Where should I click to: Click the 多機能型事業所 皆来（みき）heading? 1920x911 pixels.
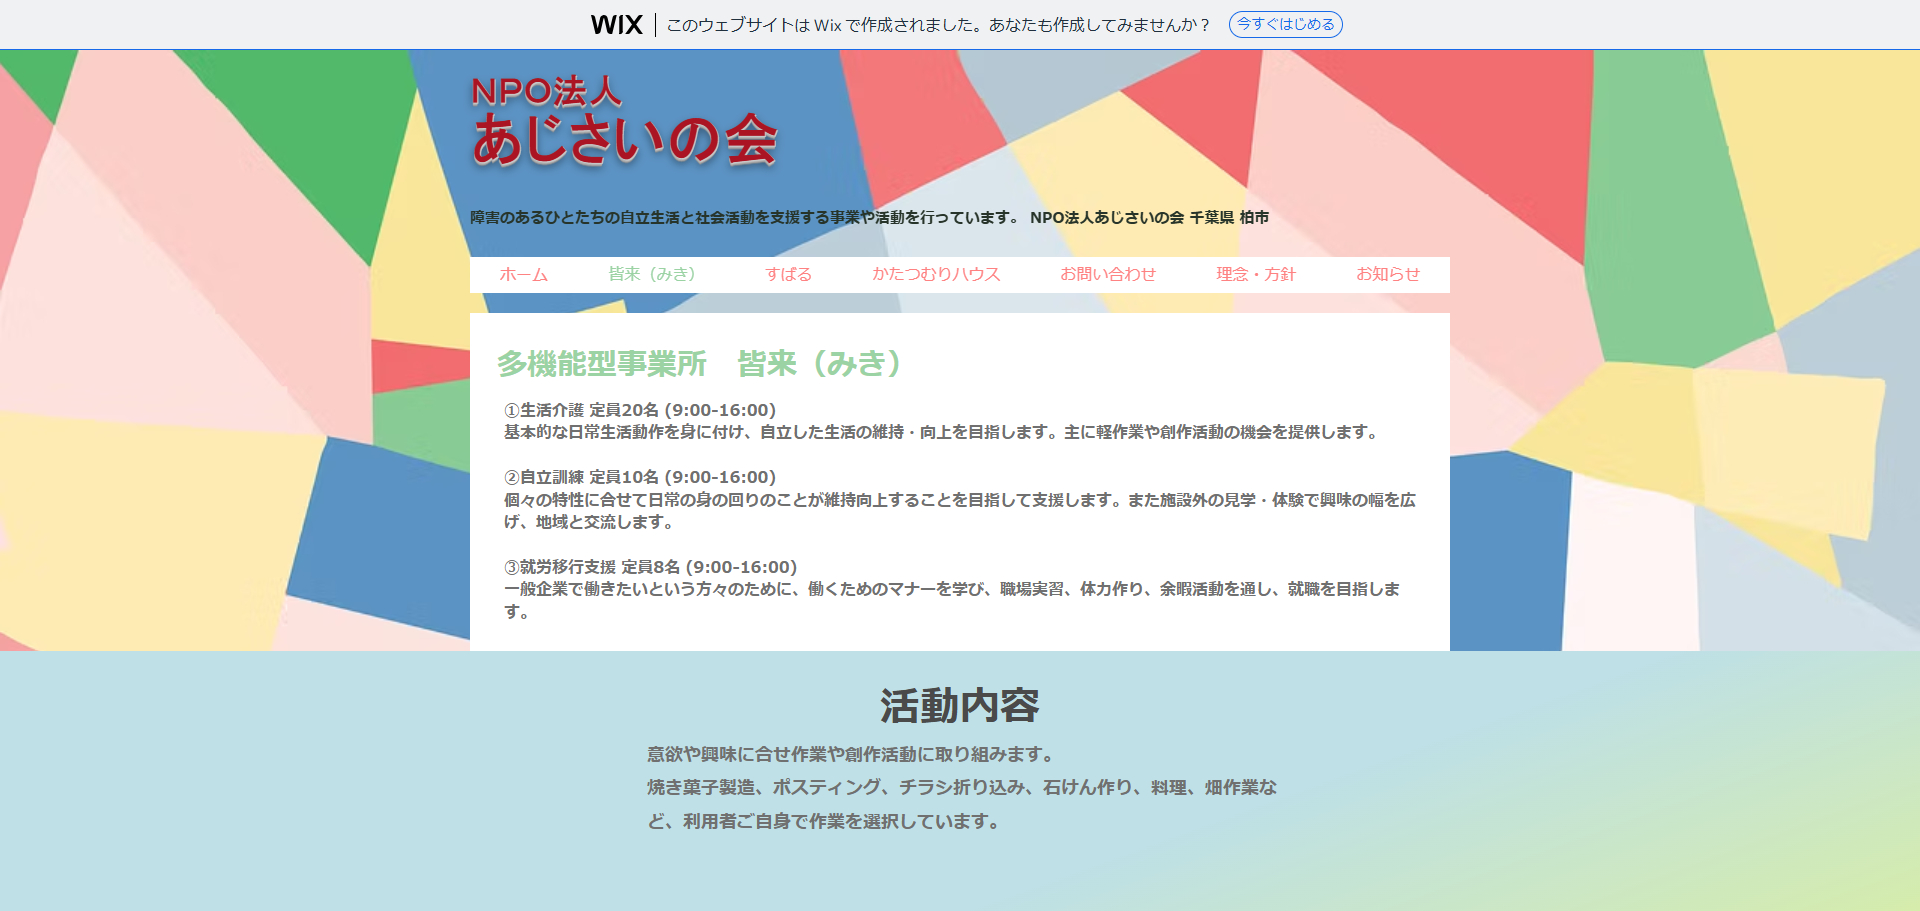point(700,364)
